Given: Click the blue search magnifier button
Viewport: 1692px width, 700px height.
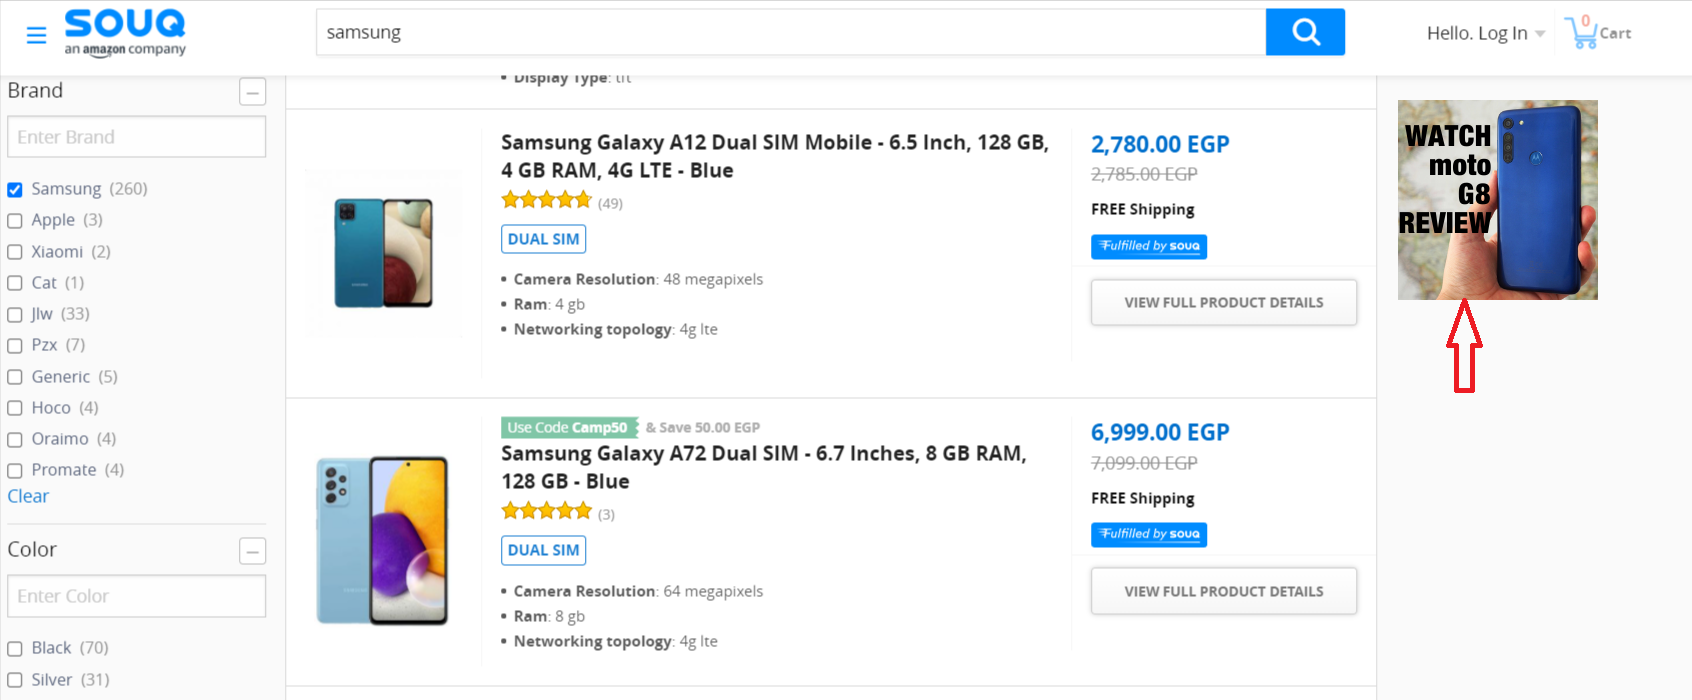Looking at the screenshot, I should (x=1305, y=32).
